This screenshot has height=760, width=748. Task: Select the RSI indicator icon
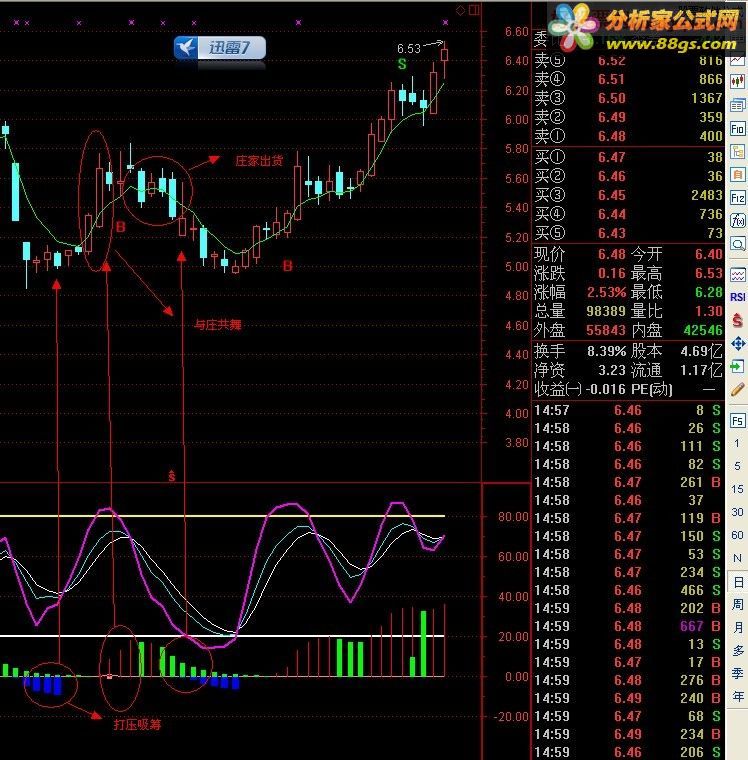click(x=737, y=297)
